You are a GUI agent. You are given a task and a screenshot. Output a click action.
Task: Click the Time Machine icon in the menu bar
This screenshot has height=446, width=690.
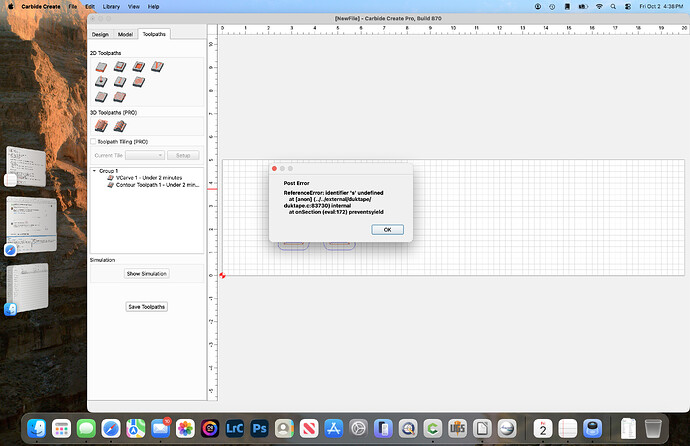pyautogui.click(x=552, y=7)
